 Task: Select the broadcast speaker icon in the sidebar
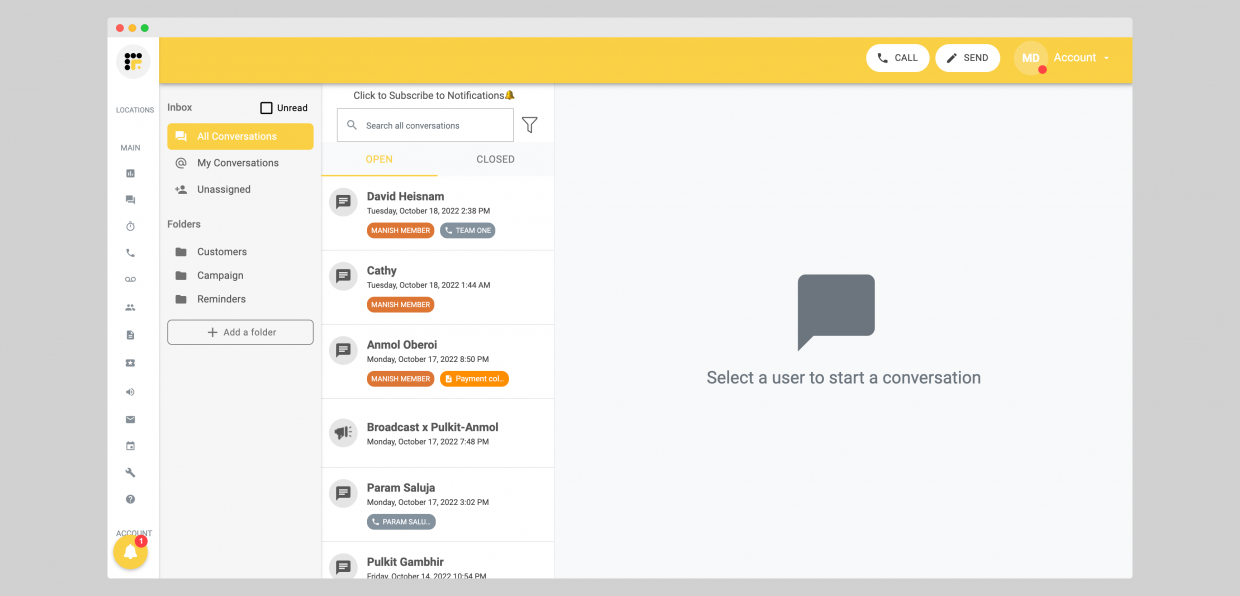pos(130,391)
